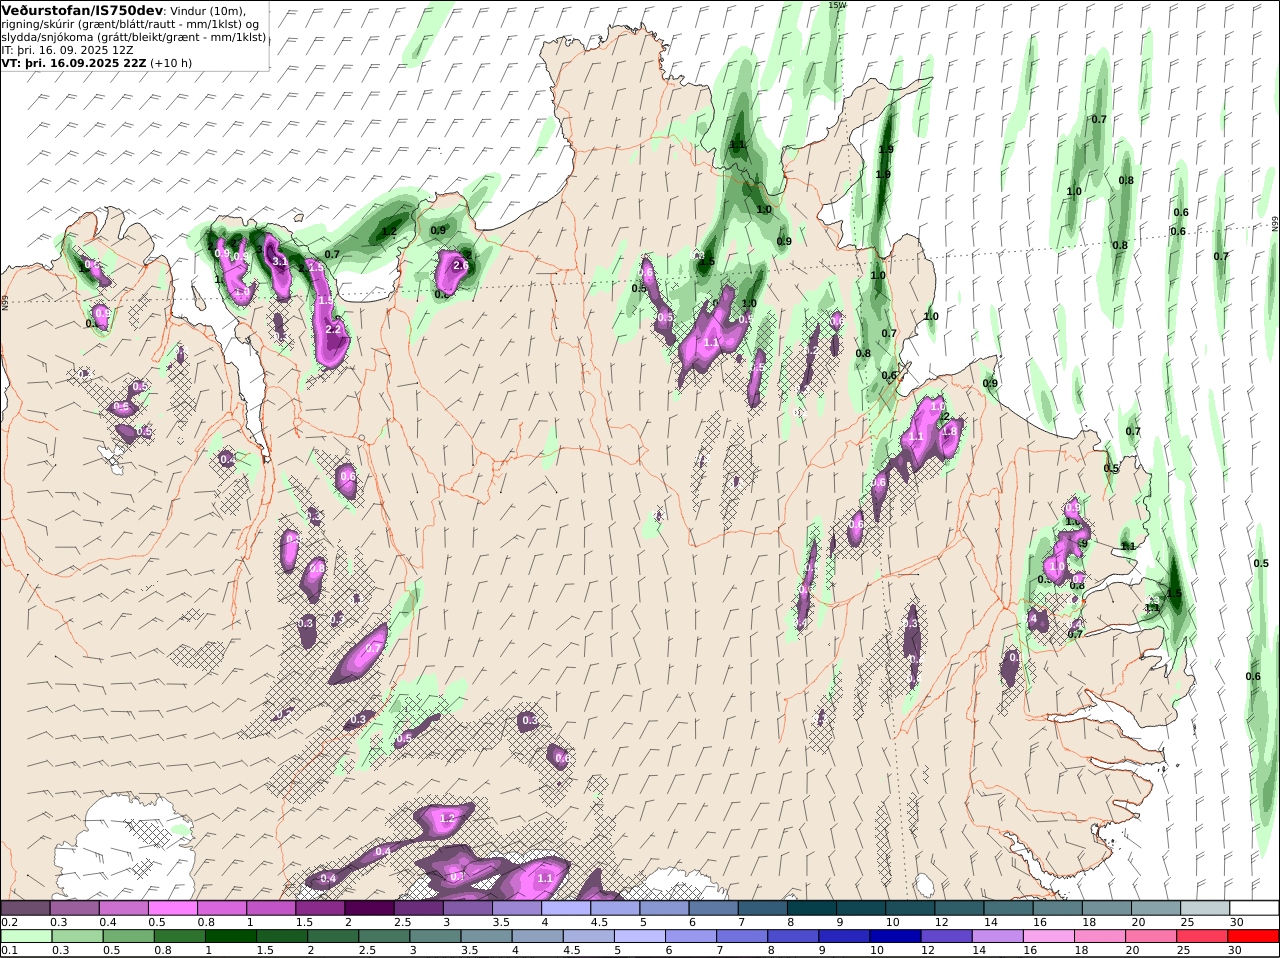The image size is (1280, 958).
Task: Click the 3.1 precipitation value on the map
Action: point(280,261)
